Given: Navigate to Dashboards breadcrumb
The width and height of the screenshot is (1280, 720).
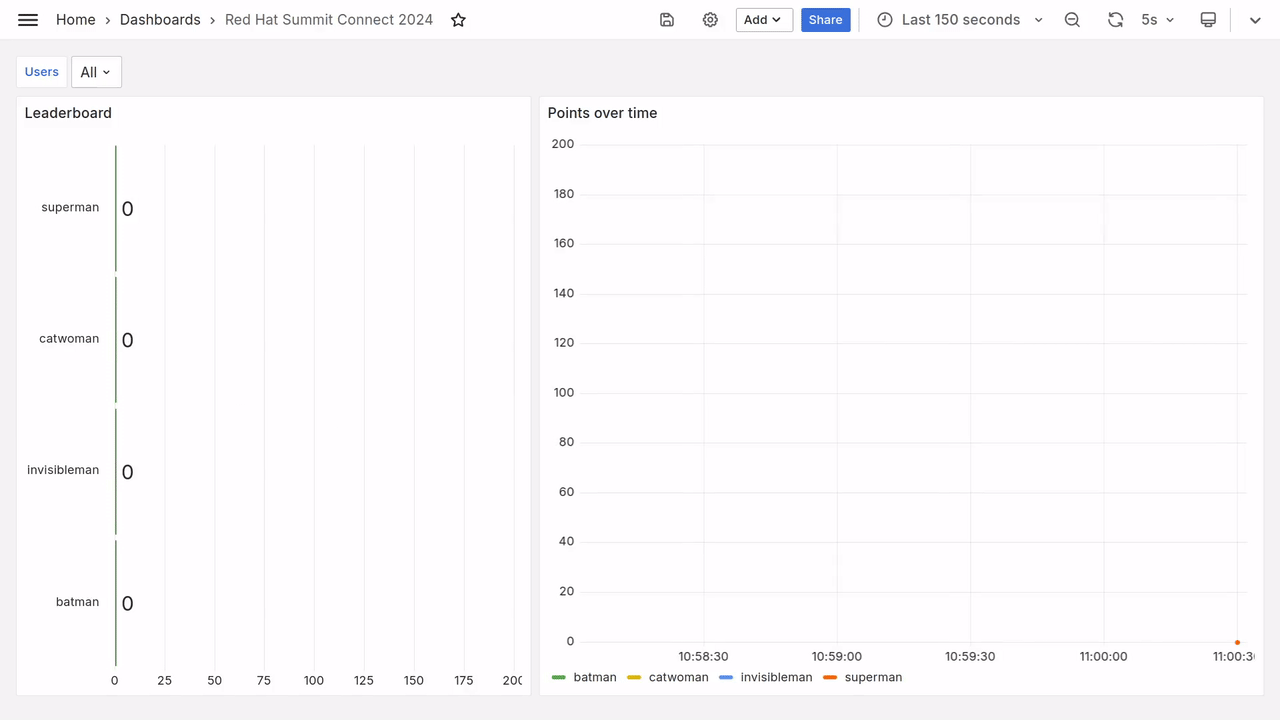Looking at the screenshot, I should [x=160, y=20].
